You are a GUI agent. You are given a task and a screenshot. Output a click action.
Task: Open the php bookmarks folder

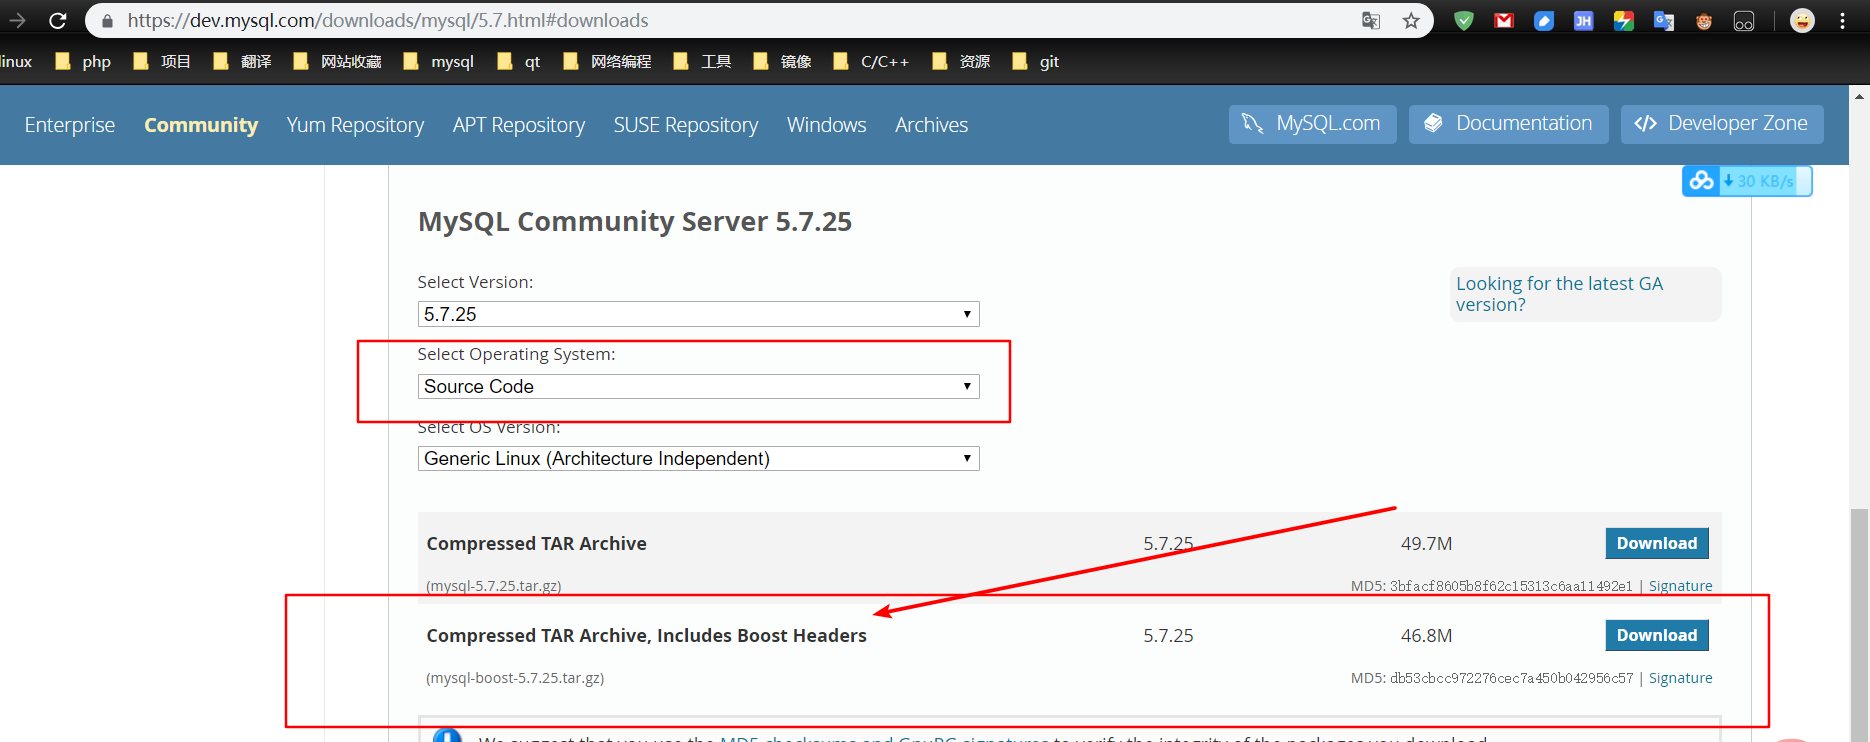(83, 62)
